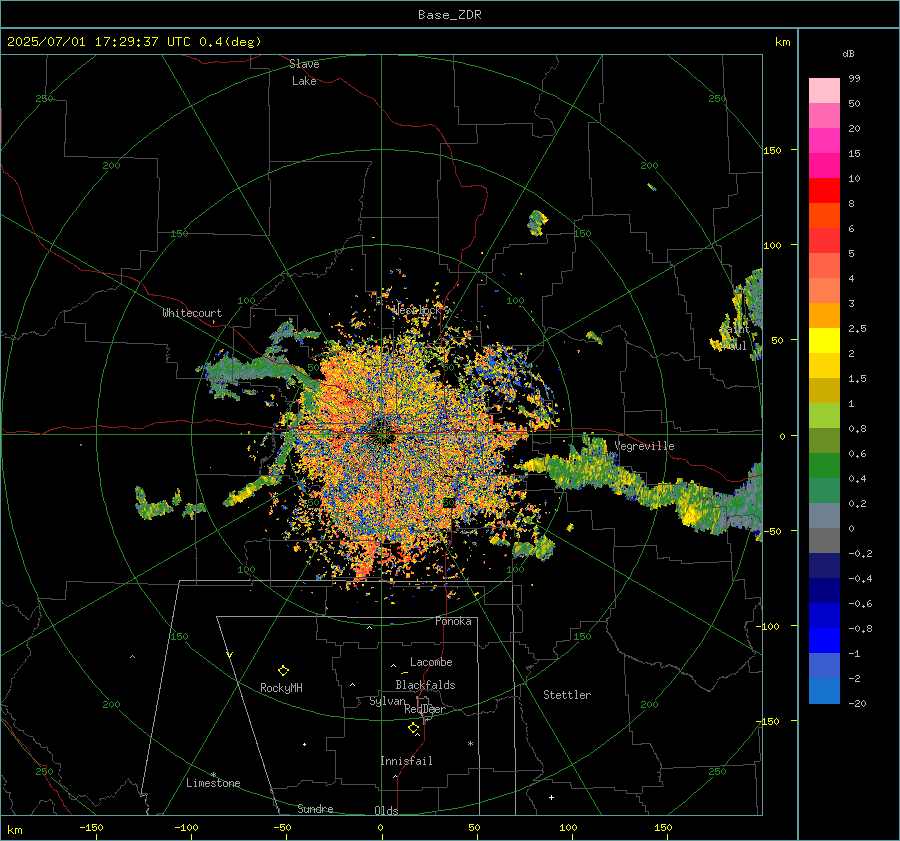Select the Innisfail city label

[x=406, y=761]
